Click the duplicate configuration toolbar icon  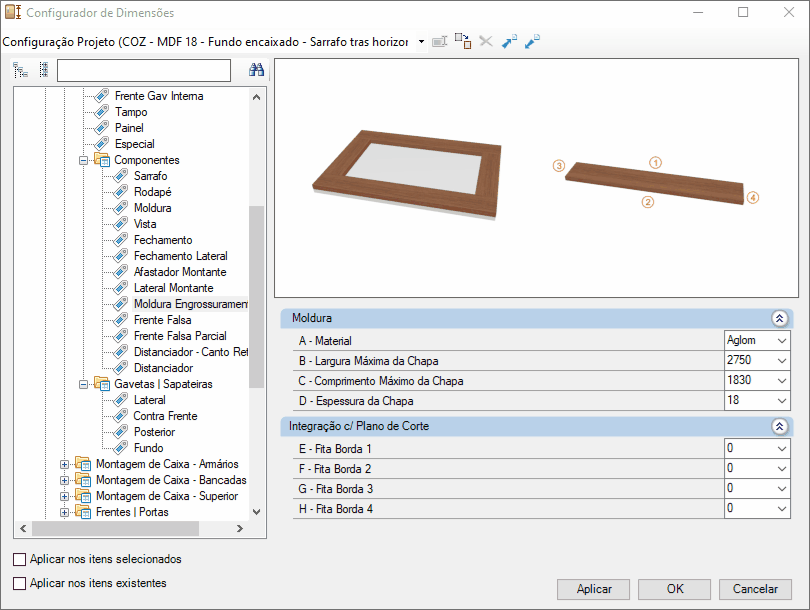pos(463,41)
